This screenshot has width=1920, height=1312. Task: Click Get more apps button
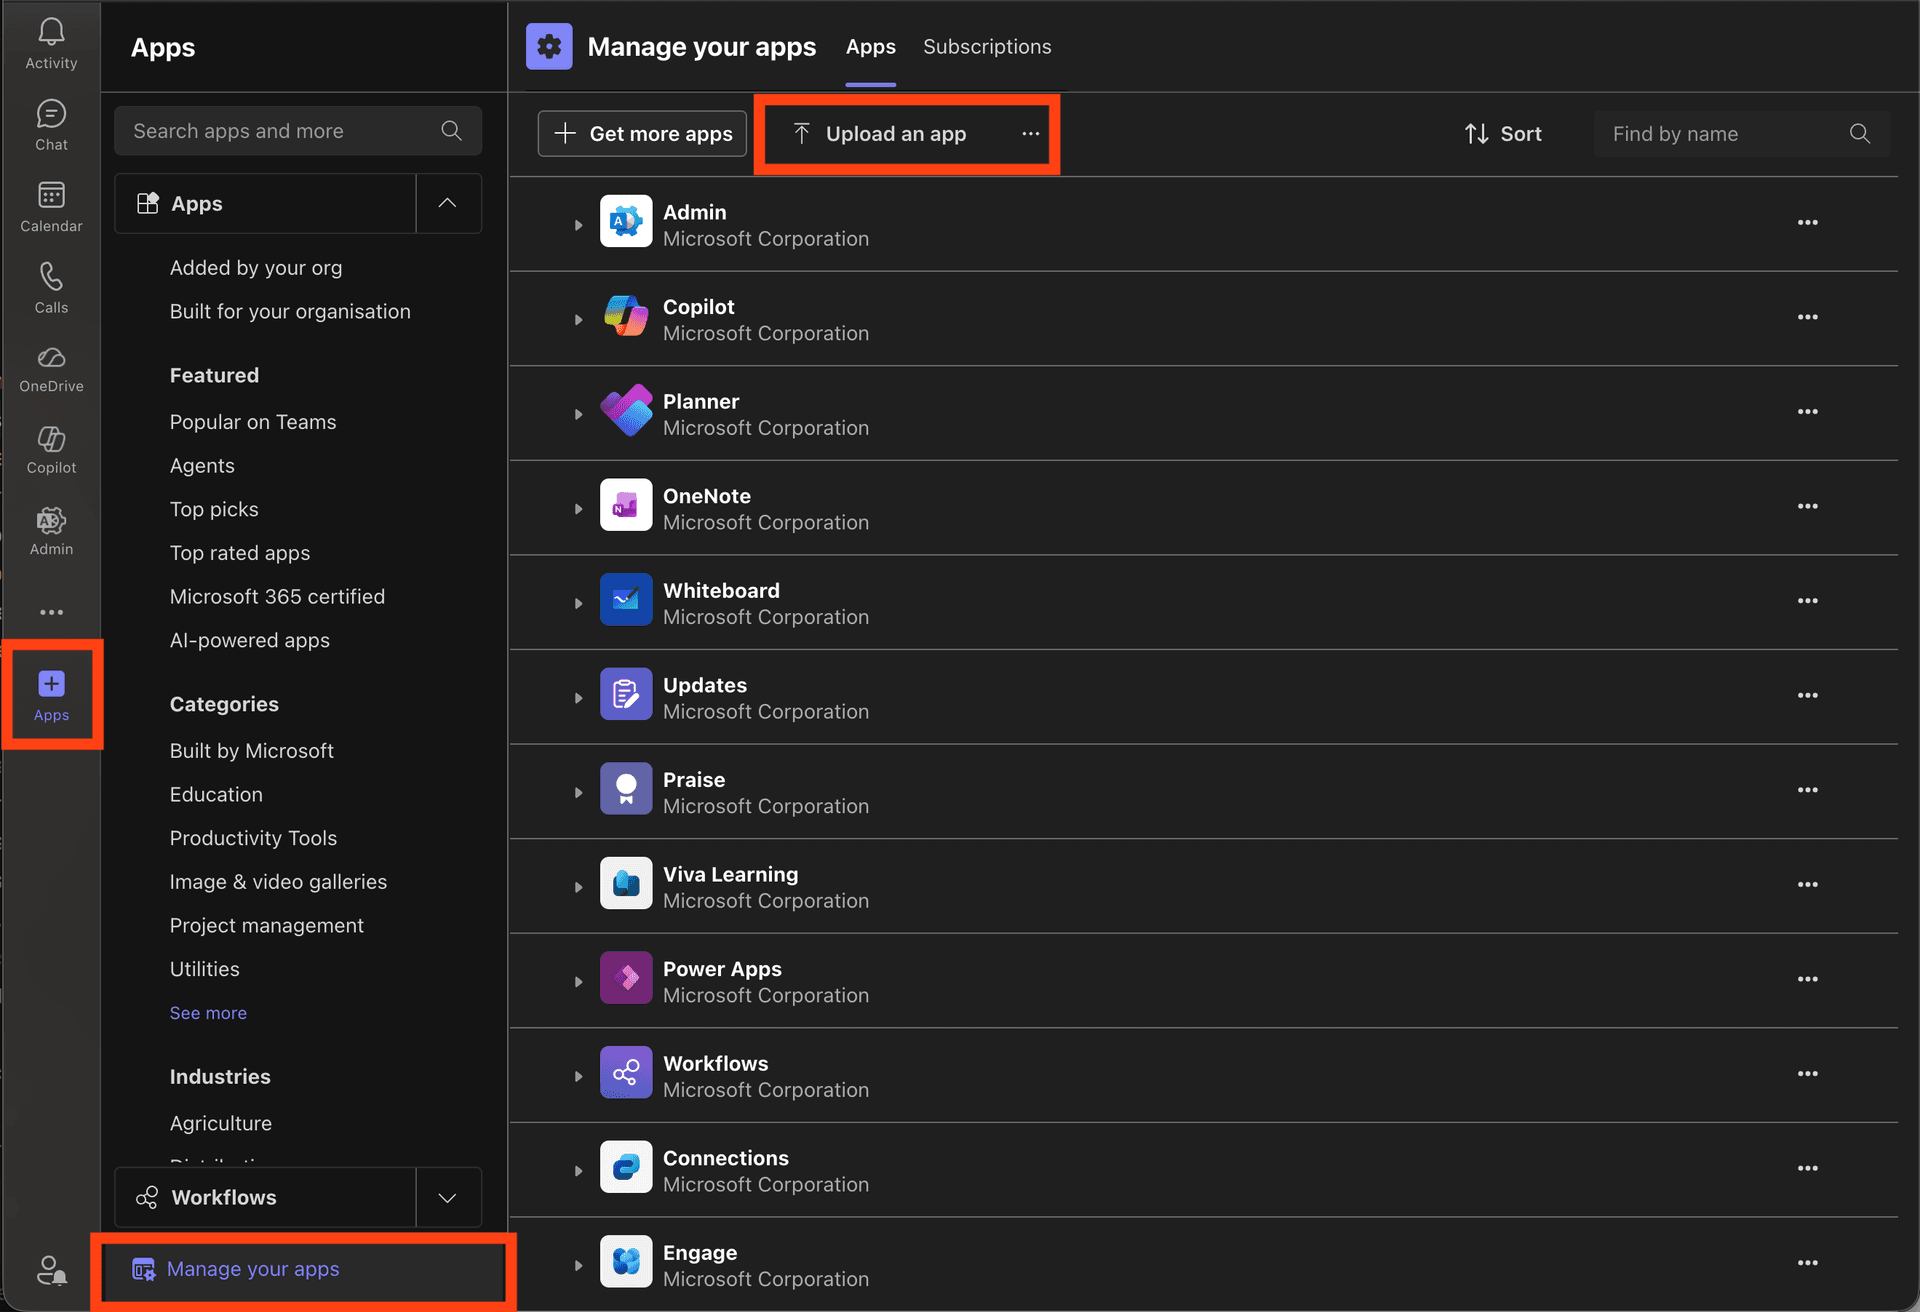coord(642,134)
